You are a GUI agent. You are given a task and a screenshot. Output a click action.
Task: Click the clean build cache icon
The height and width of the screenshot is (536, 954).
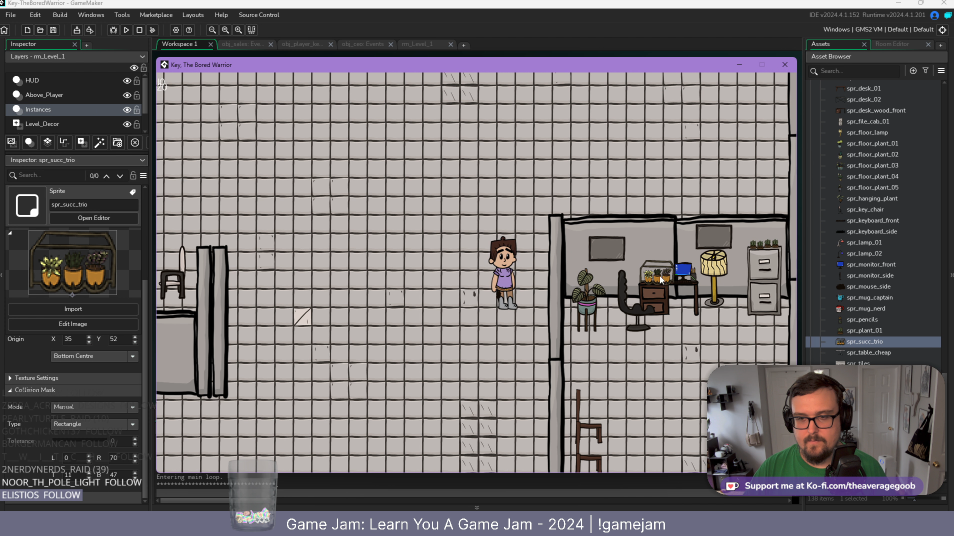(153, 30)
